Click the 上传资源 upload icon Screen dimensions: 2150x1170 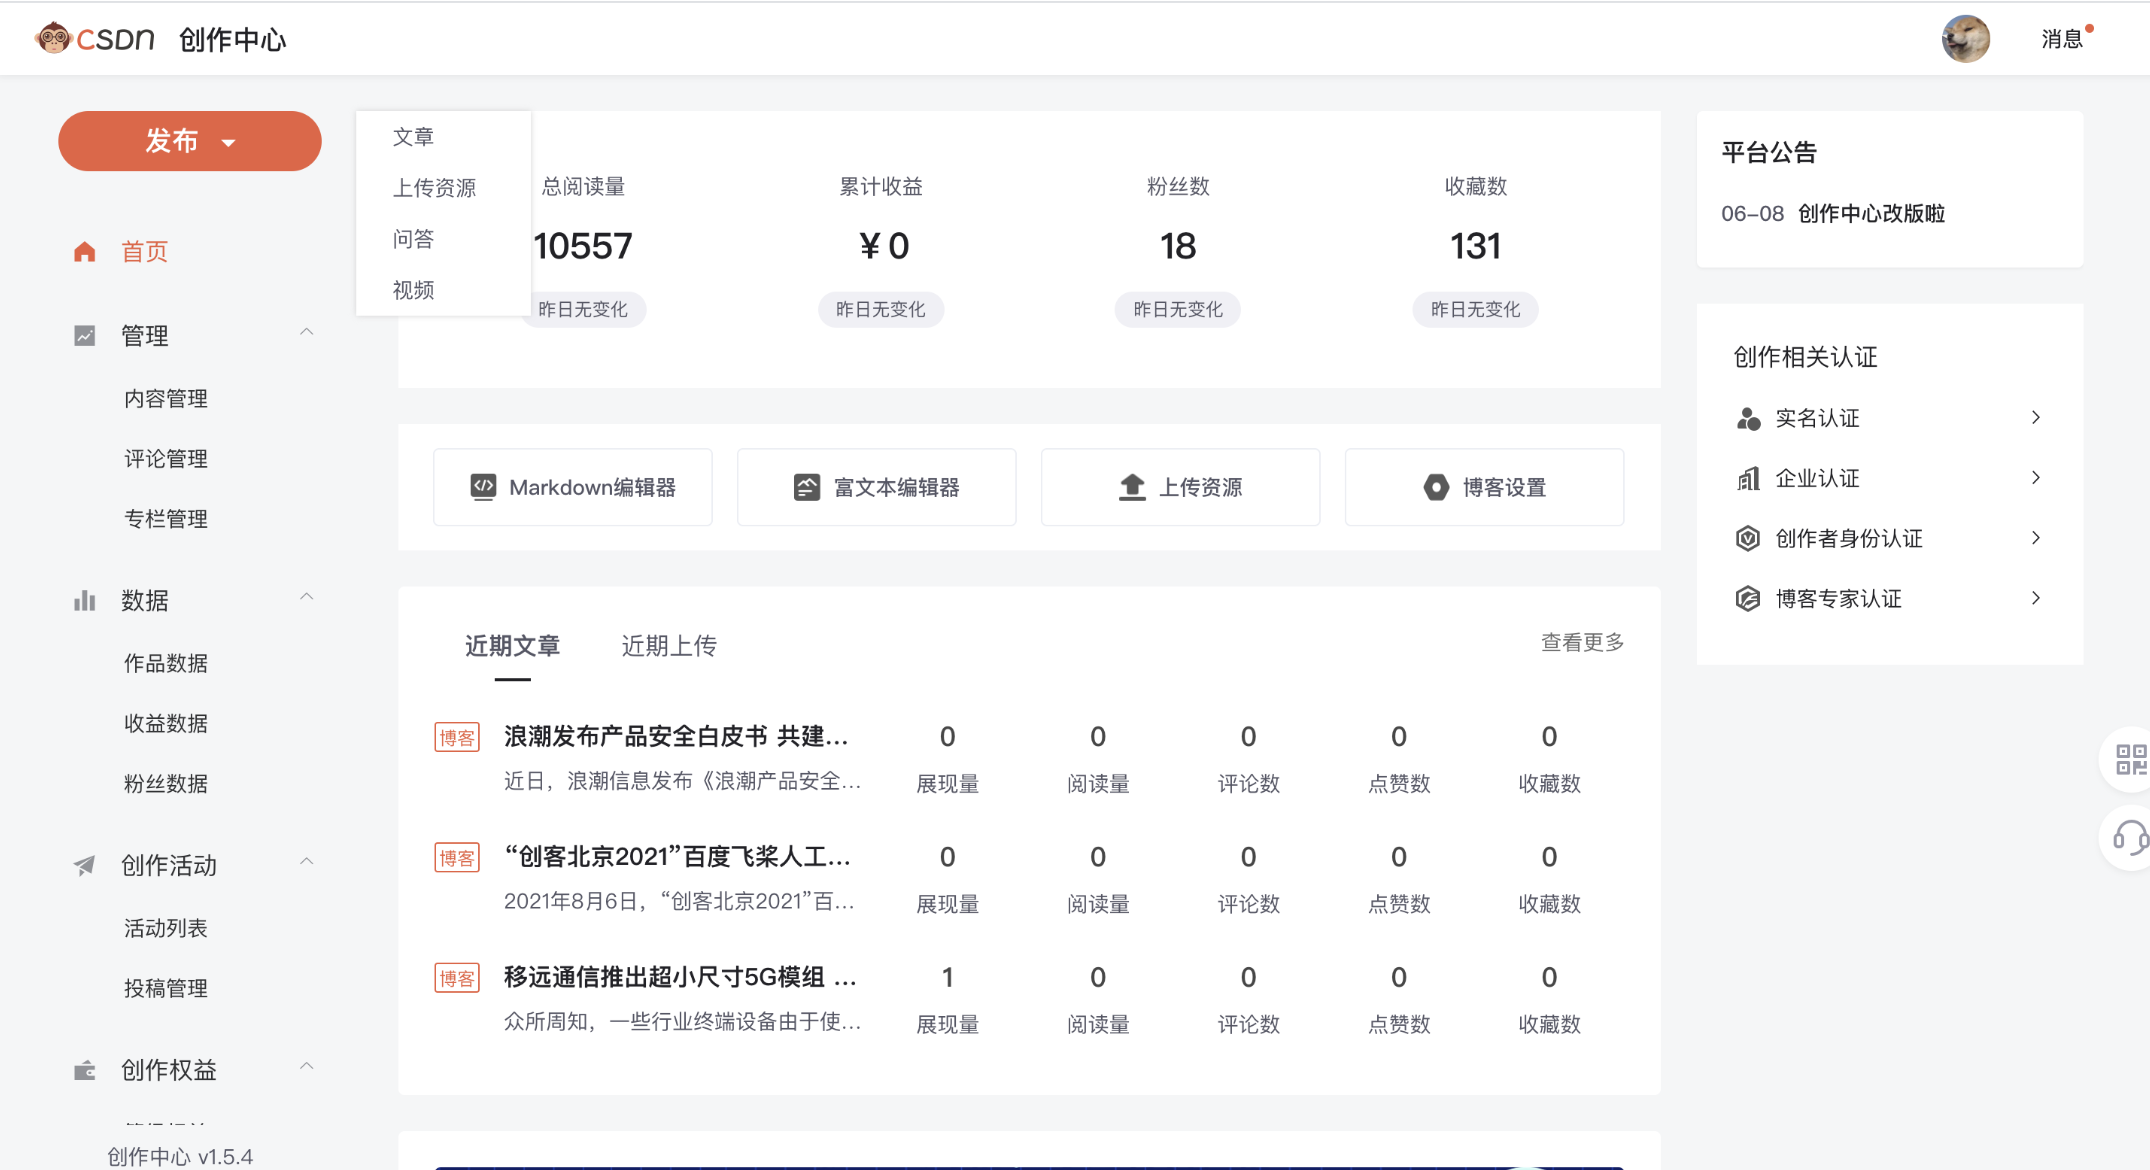pos(1130,487)
